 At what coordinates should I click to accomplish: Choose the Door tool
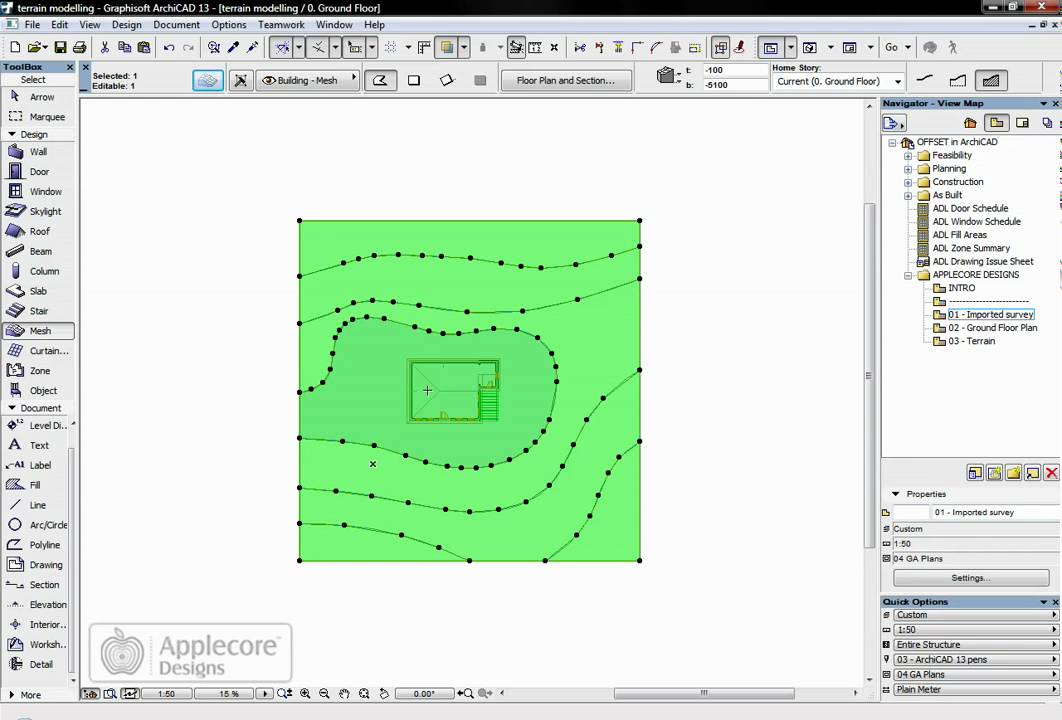tap(37, 171)
